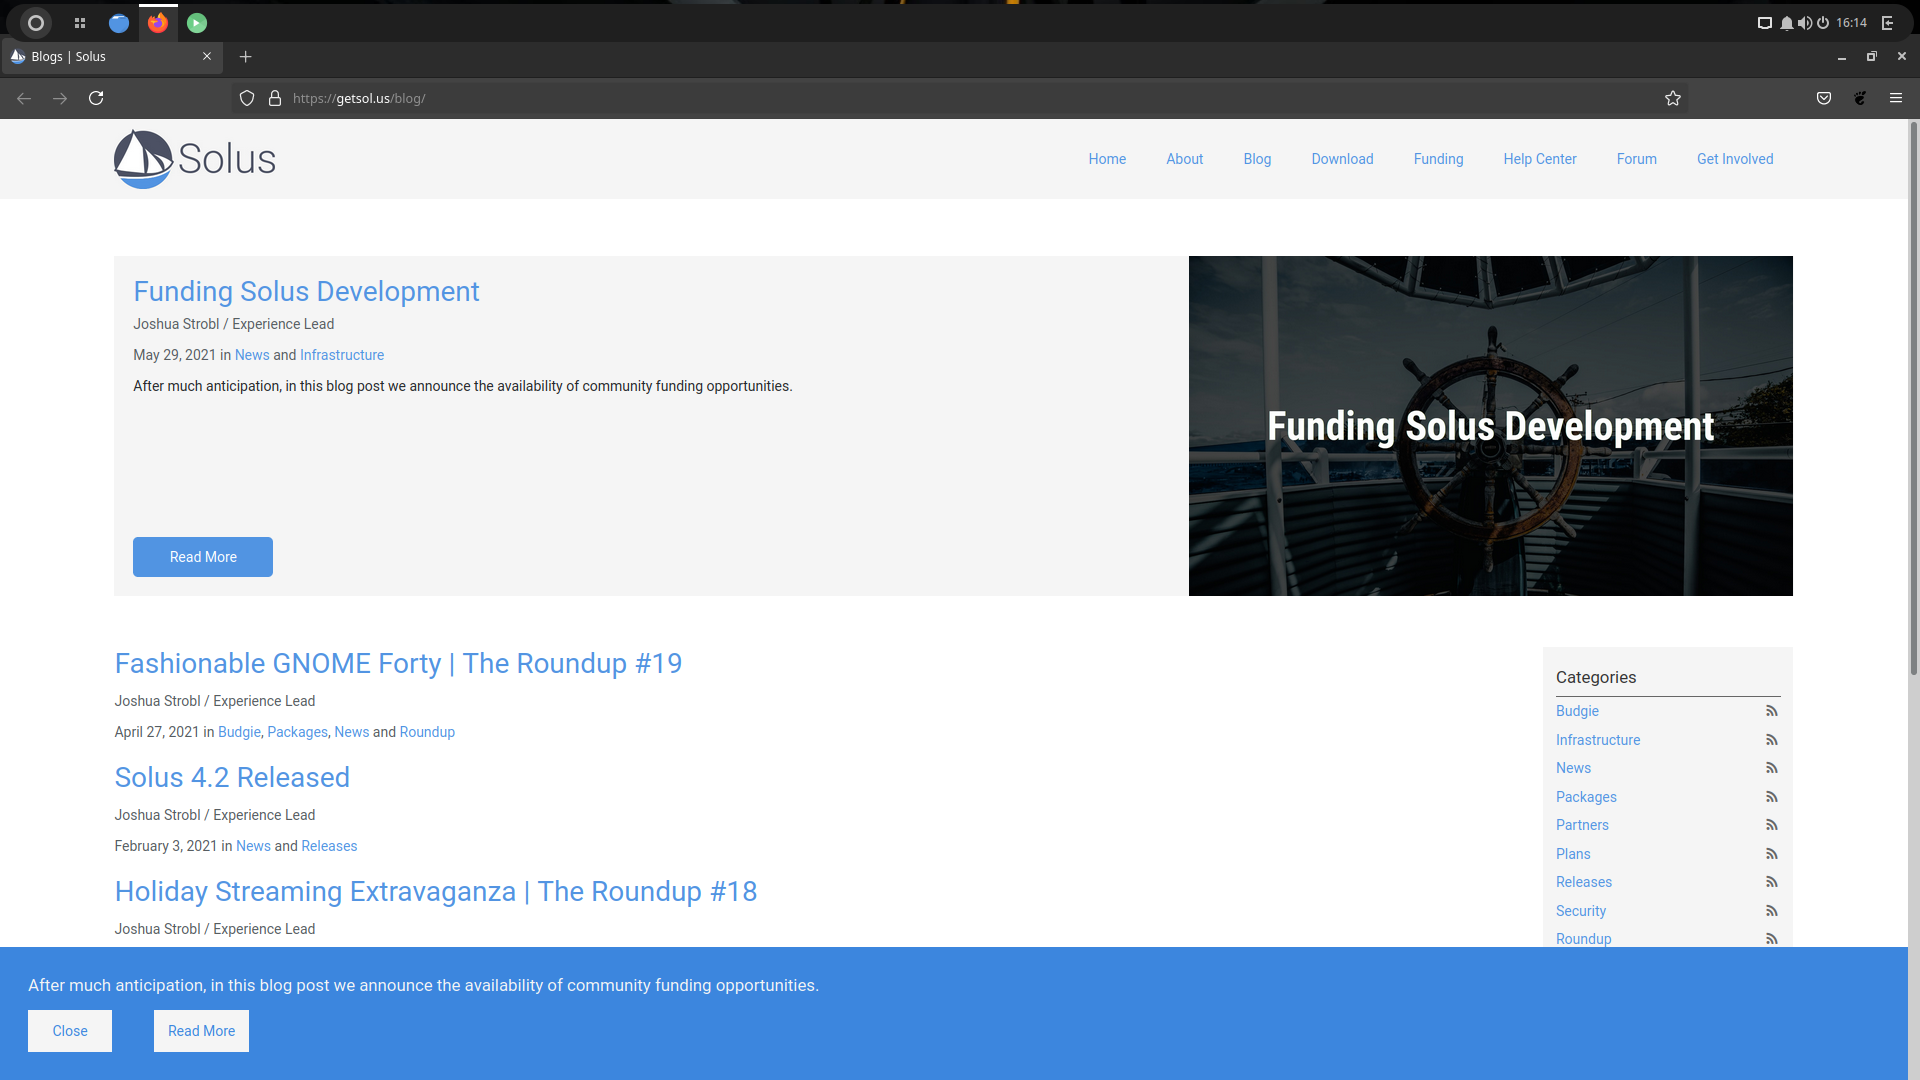Open the Get Involved navigation link

(x=1734, y=159)
